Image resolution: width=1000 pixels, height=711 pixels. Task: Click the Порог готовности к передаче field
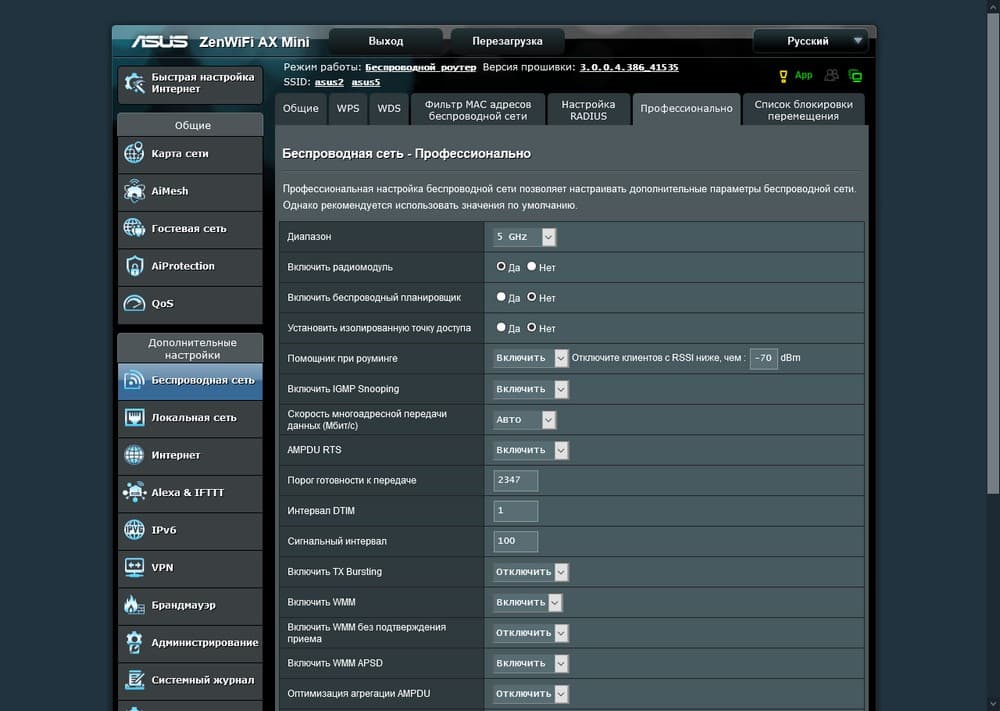(515, 480)
